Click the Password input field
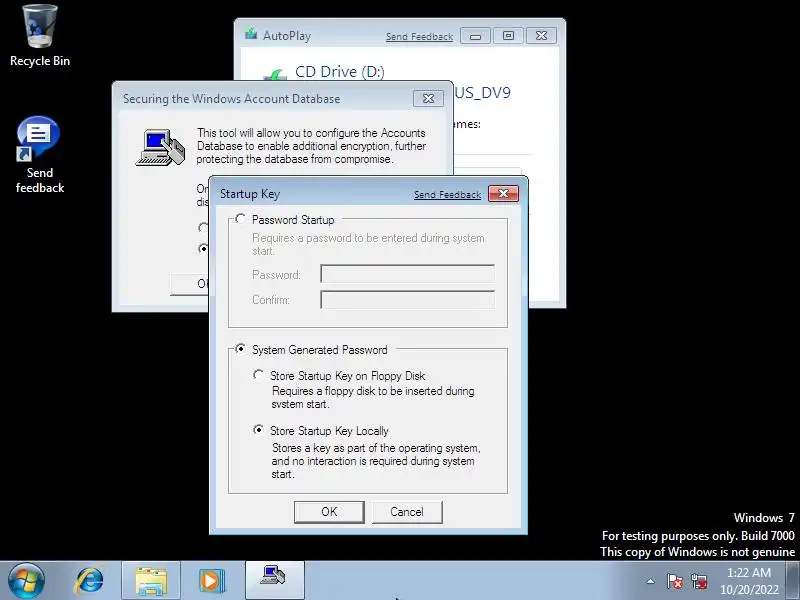 coord(407,274)
